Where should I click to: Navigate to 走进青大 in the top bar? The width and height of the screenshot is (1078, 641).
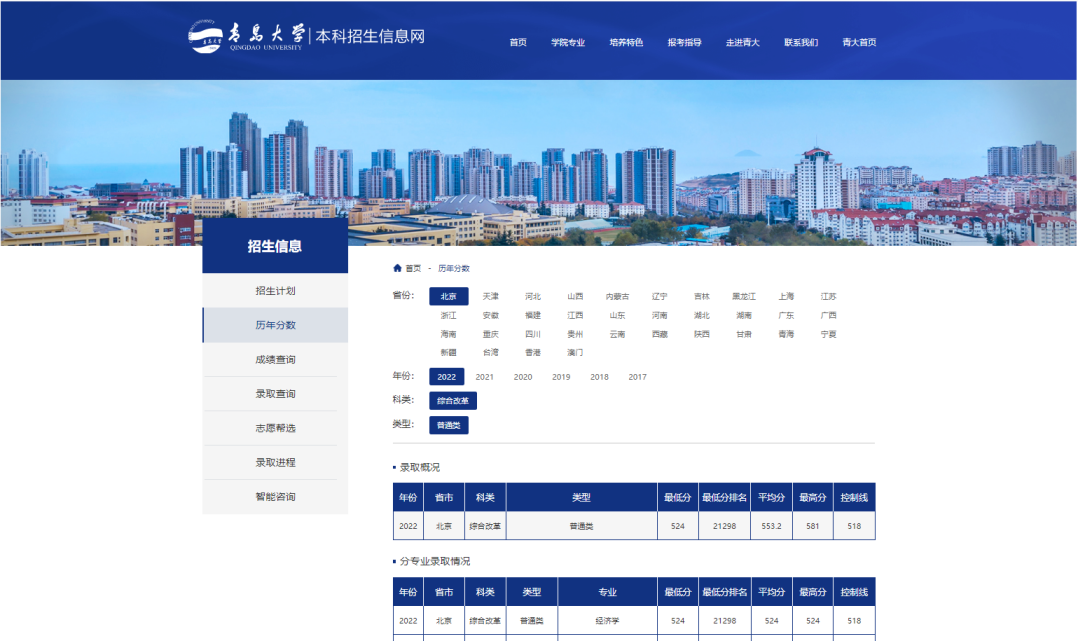[744, 43]
